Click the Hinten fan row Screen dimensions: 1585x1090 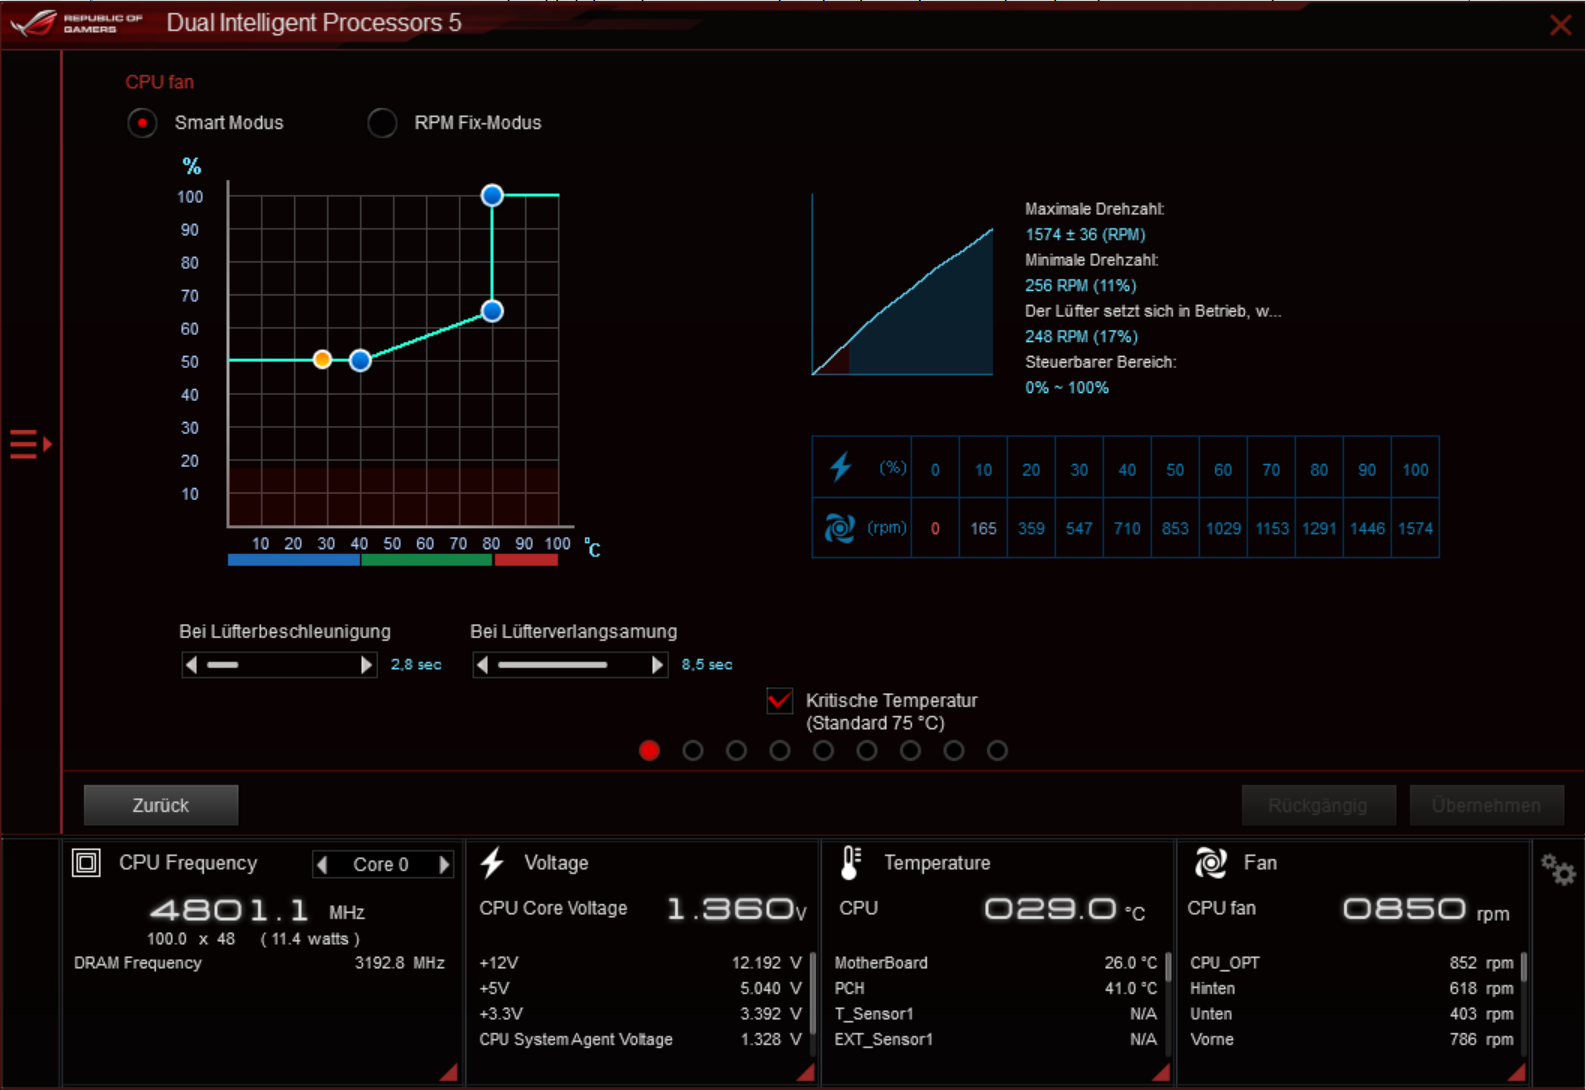coord(1351,988)
